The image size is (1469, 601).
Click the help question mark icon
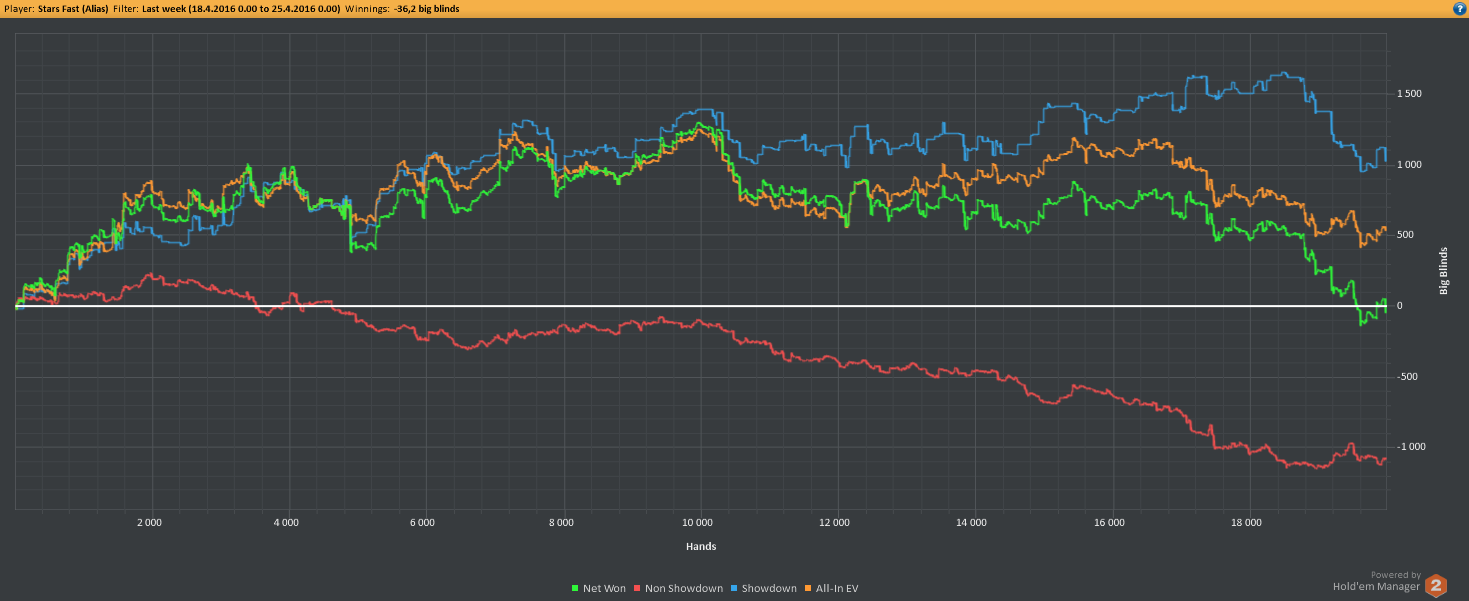pos(1459,8)
